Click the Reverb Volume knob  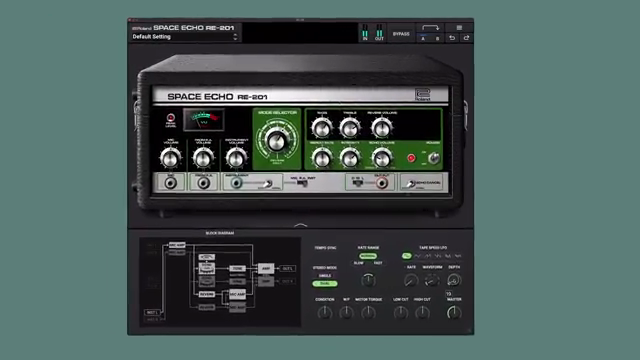[x=382, y=128]
